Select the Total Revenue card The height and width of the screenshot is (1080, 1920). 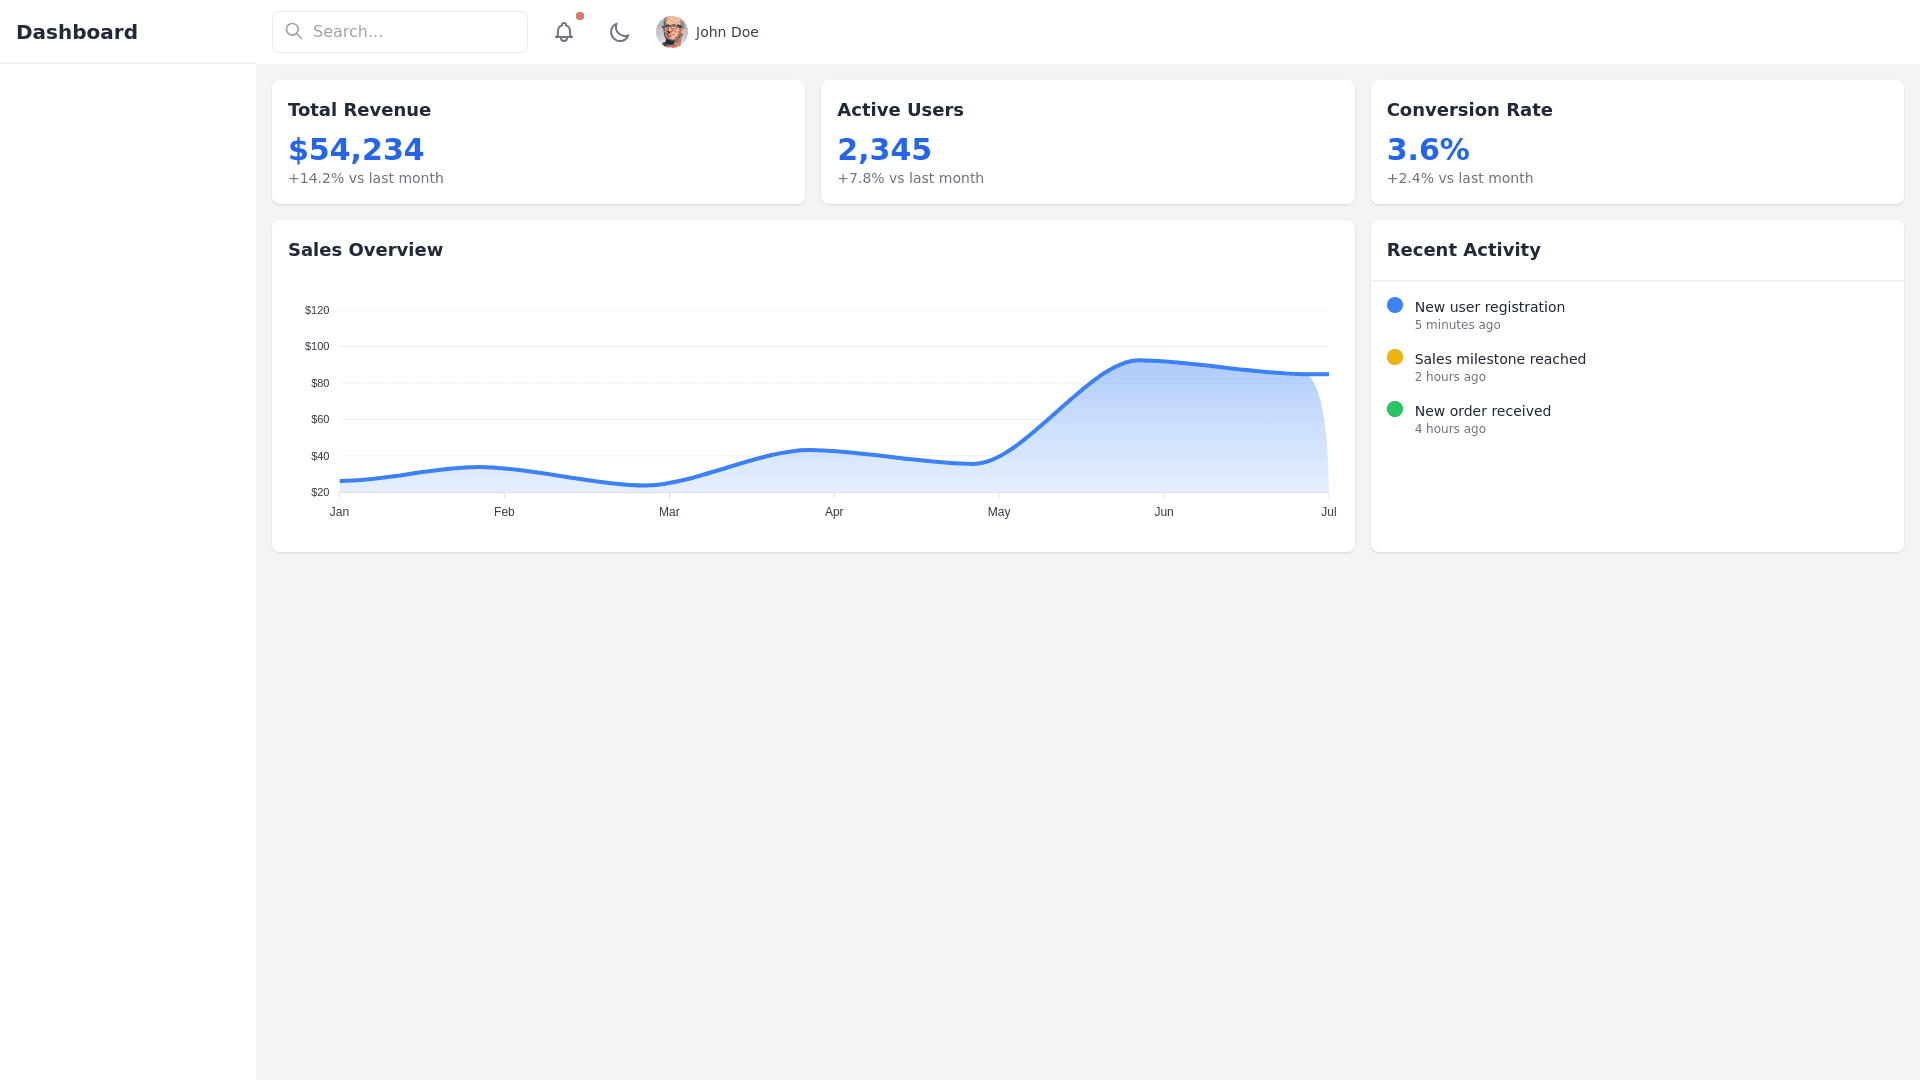(538, 142)
